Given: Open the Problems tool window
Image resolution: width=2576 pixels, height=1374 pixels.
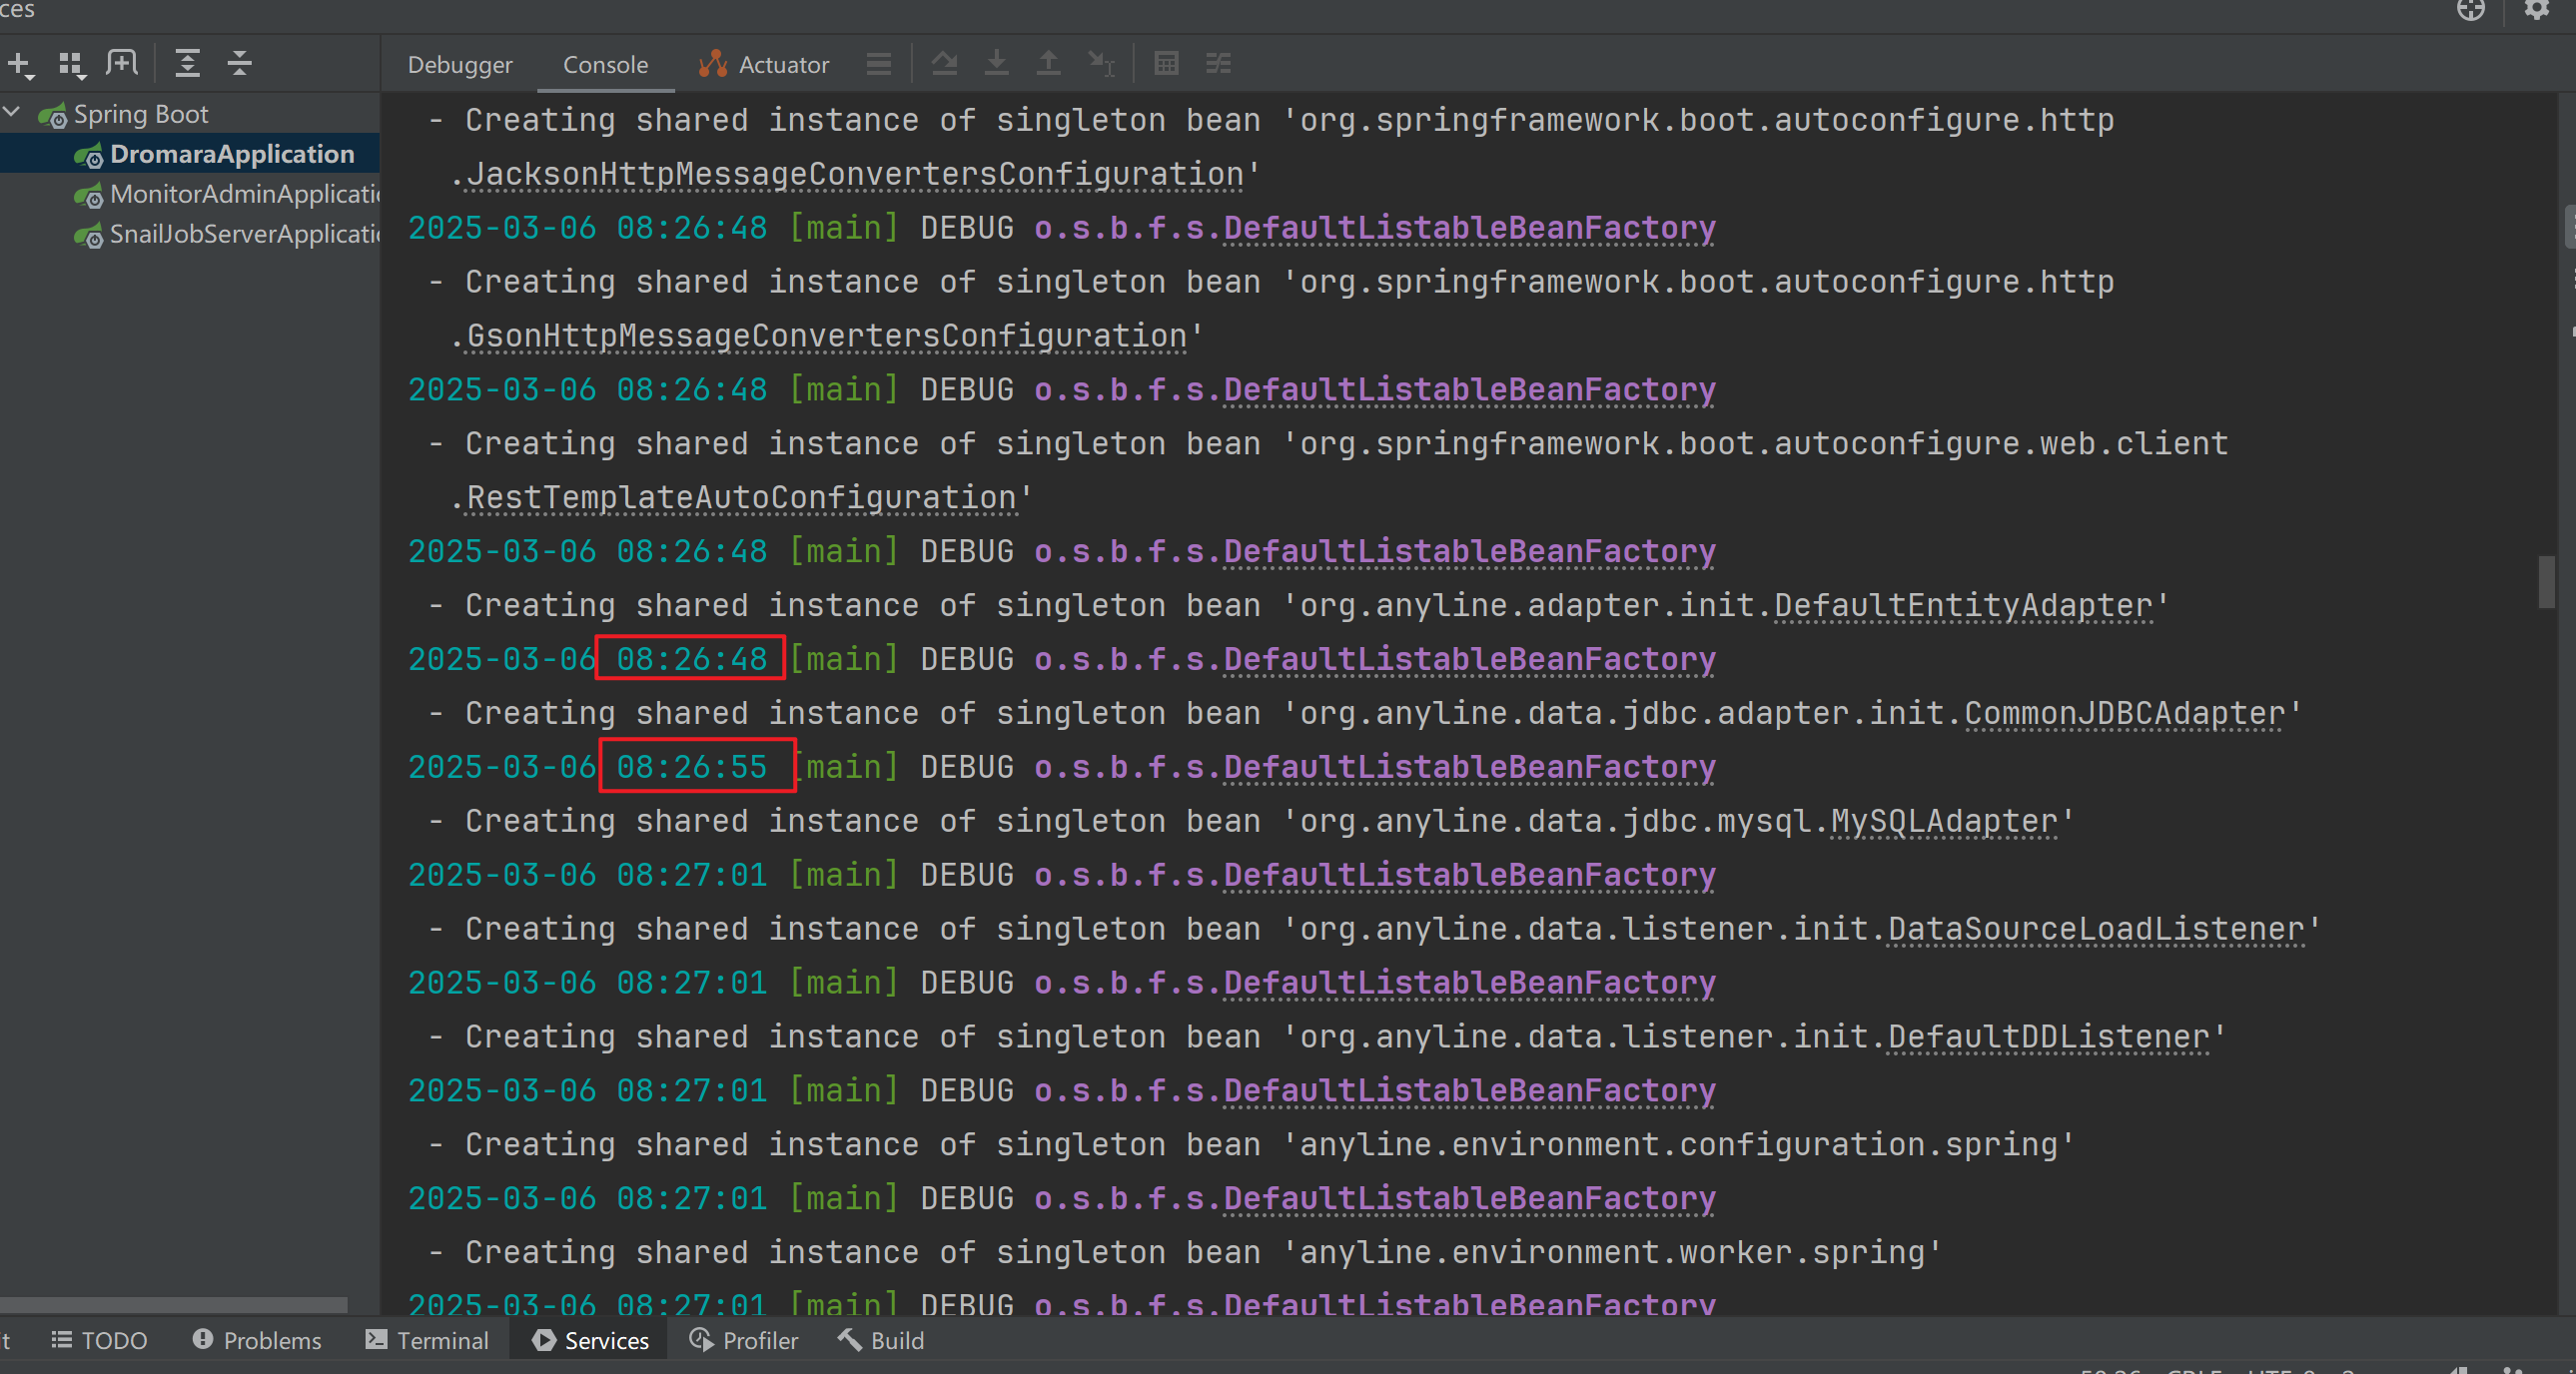Looking at the screenshot, I should (257, 1340).
